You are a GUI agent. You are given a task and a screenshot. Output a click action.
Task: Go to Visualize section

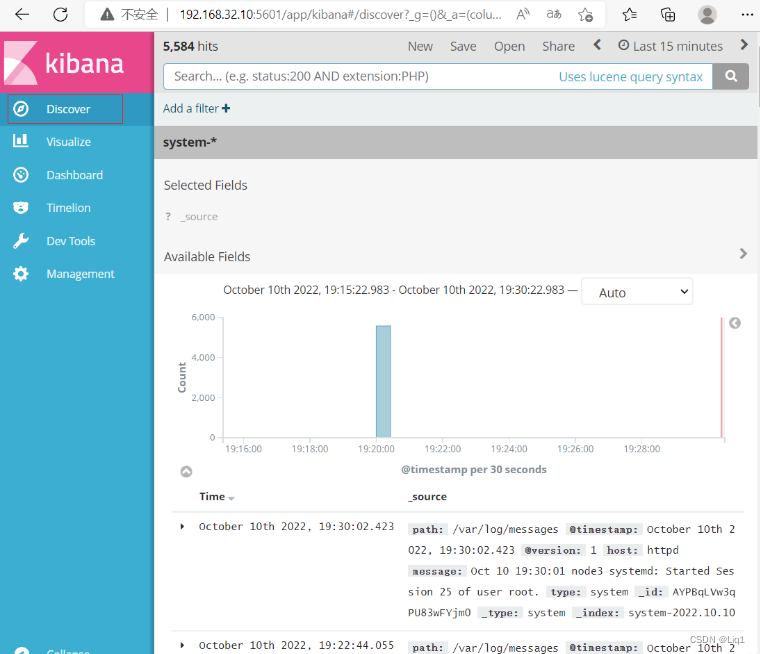(68, 142)
